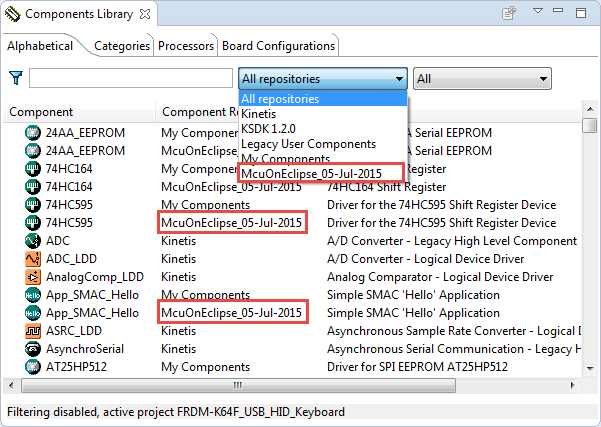This screenshot has height=427, width=601.
Task: Switch to Board Configurations tab
Action: 278,46
